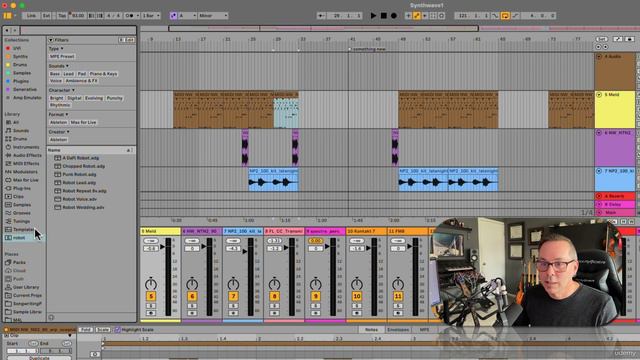Click the Punch-In switch icon
The image size is (640, 360).
495,16
